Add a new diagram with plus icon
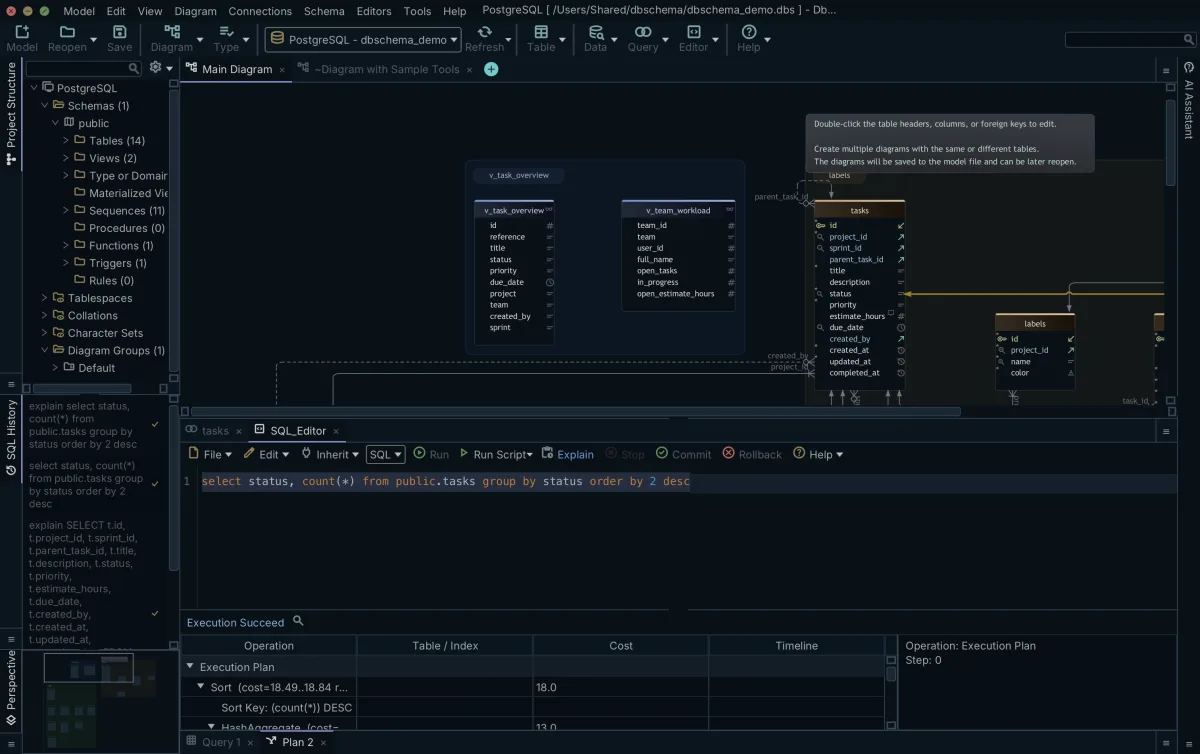 pyautogui.click(x=491, y=69)
